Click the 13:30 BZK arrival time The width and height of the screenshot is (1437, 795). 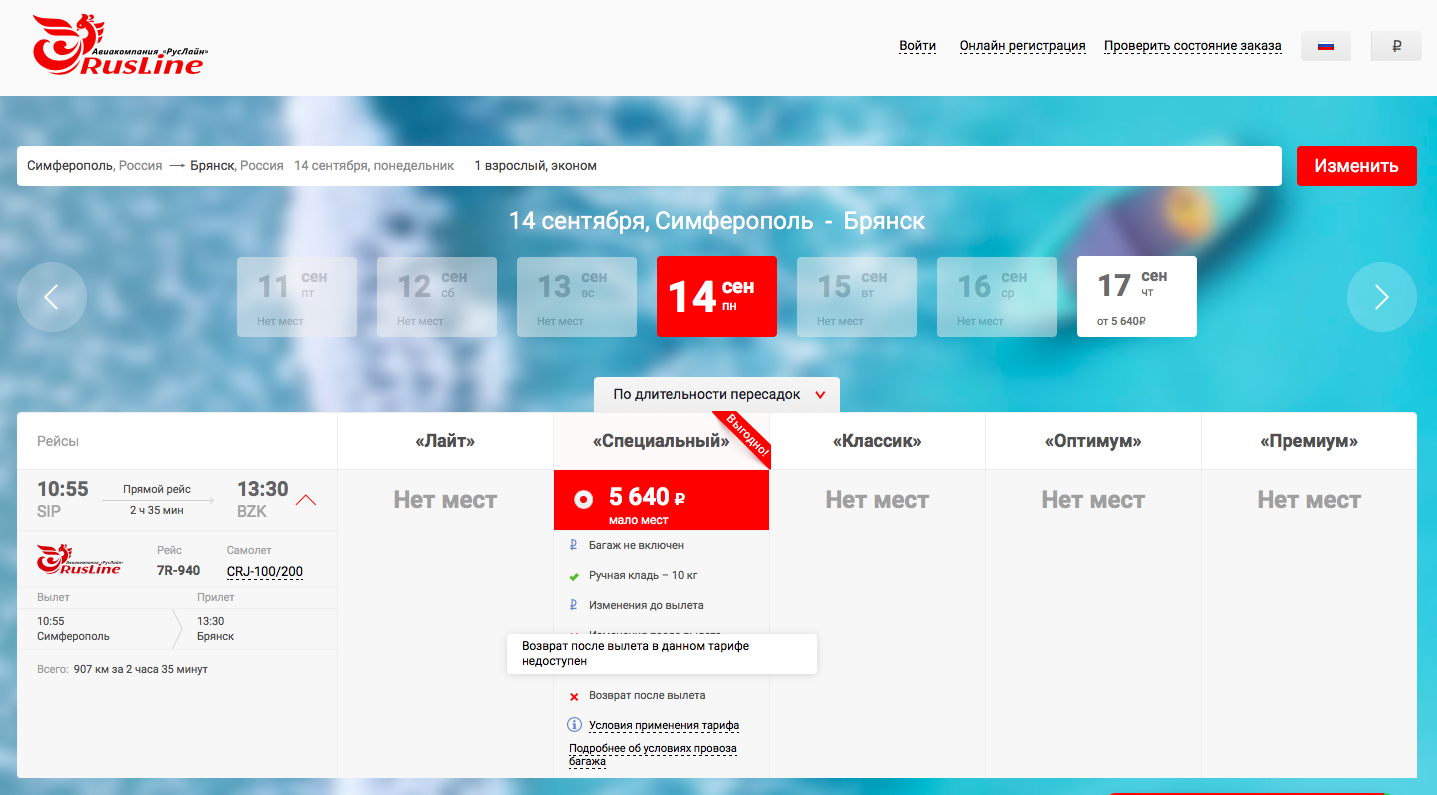[x=262, y=498]
